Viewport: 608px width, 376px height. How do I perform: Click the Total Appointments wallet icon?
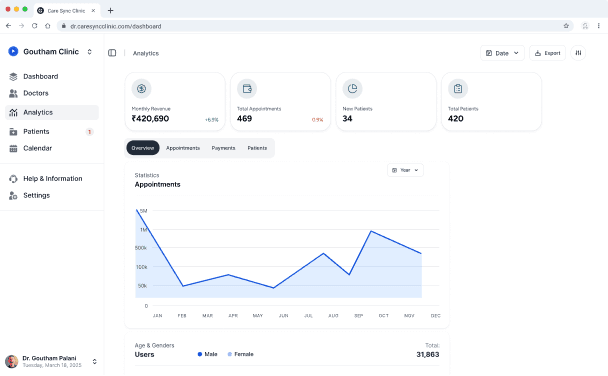247,89
